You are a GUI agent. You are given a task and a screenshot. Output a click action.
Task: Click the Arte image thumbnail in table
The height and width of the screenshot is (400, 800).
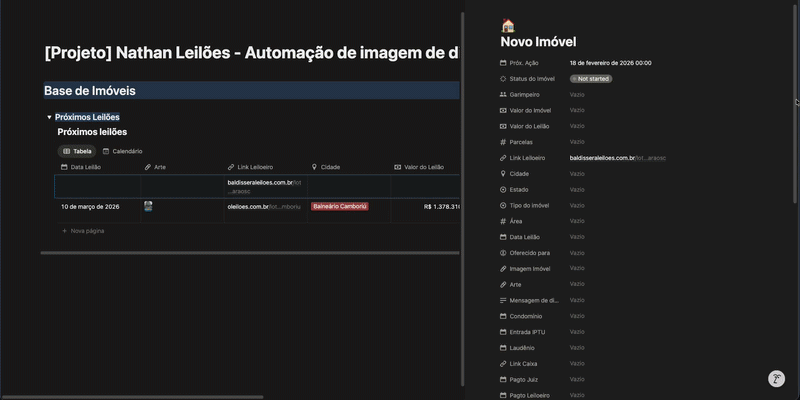point(148,206)
